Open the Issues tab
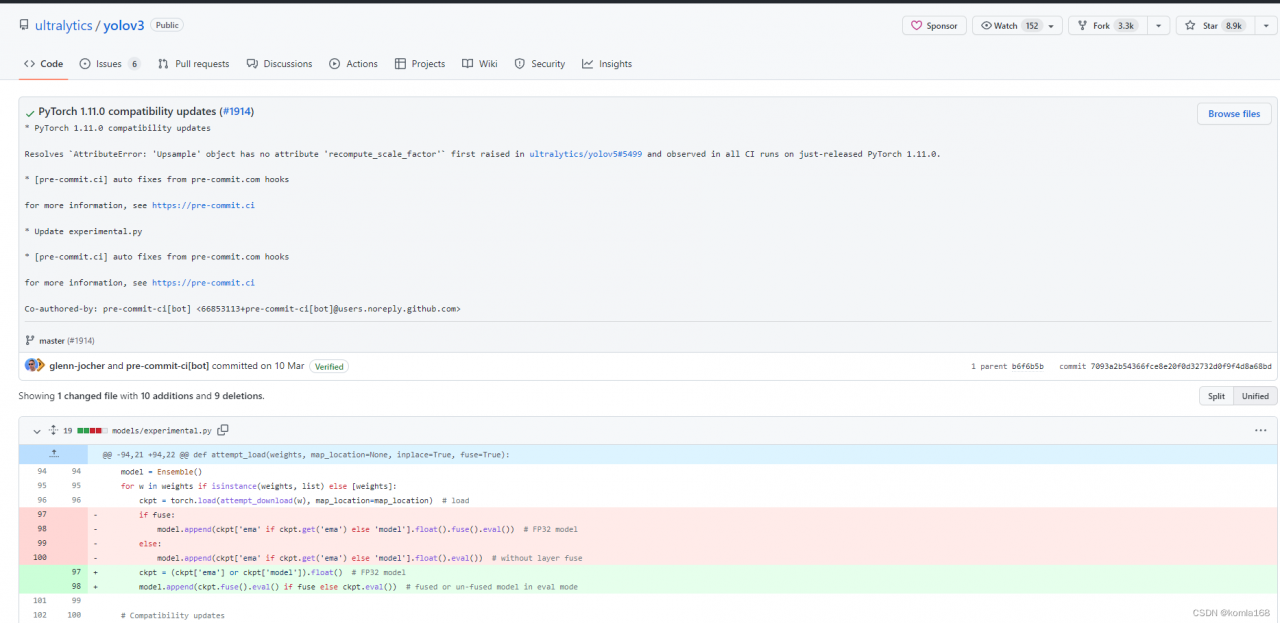 click(x=109, y=64)
